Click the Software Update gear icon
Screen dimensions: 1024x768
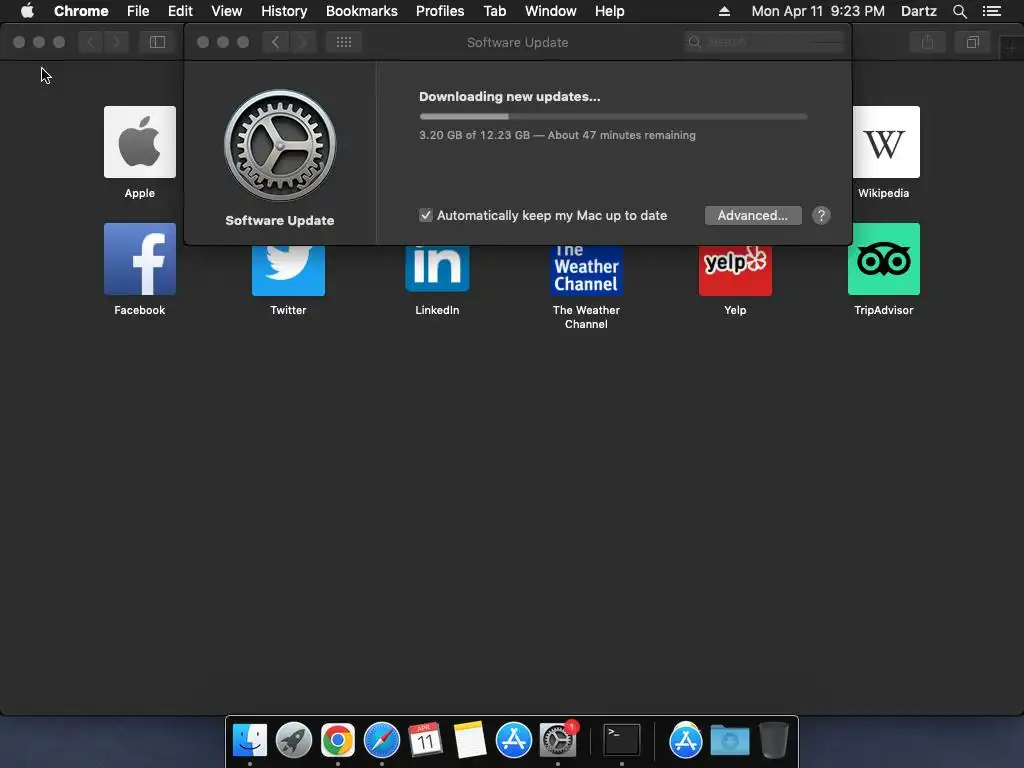pyautogui.click(x=280, y=145)
